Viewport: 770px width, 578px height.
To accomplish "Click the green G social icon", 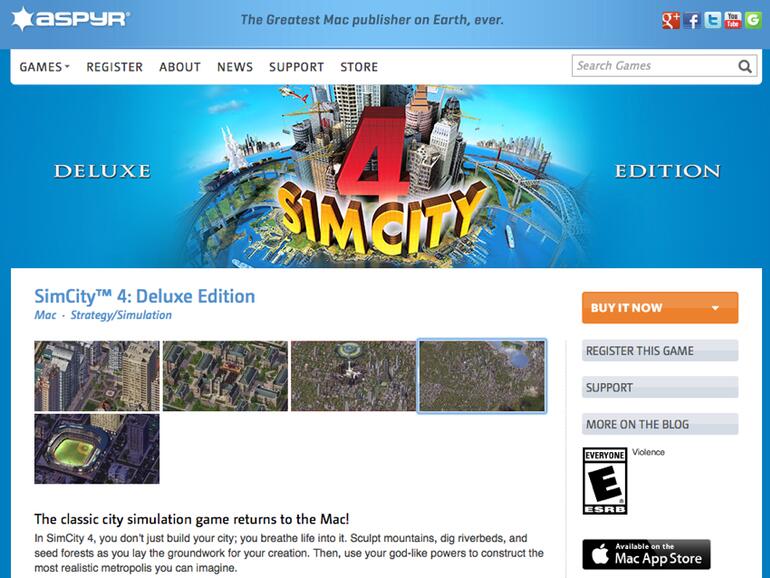I will (x=753, y=20).
